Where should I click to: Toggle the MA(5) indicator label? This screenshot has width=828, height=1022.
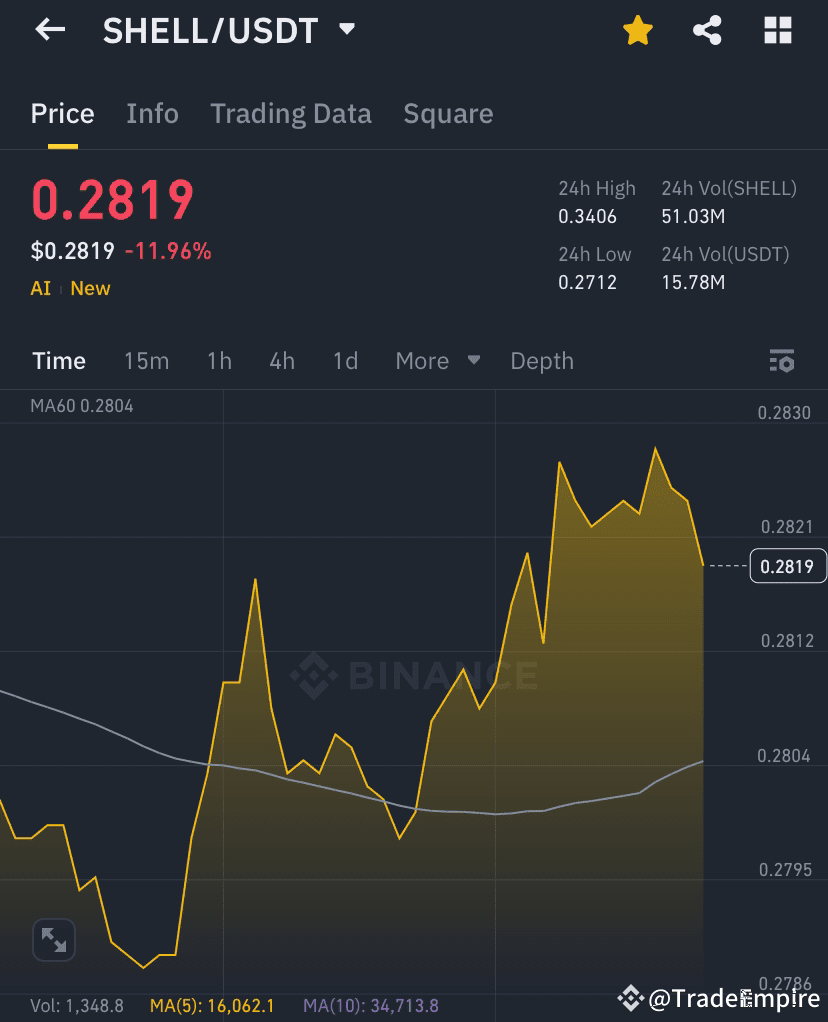click(212, 1005)
